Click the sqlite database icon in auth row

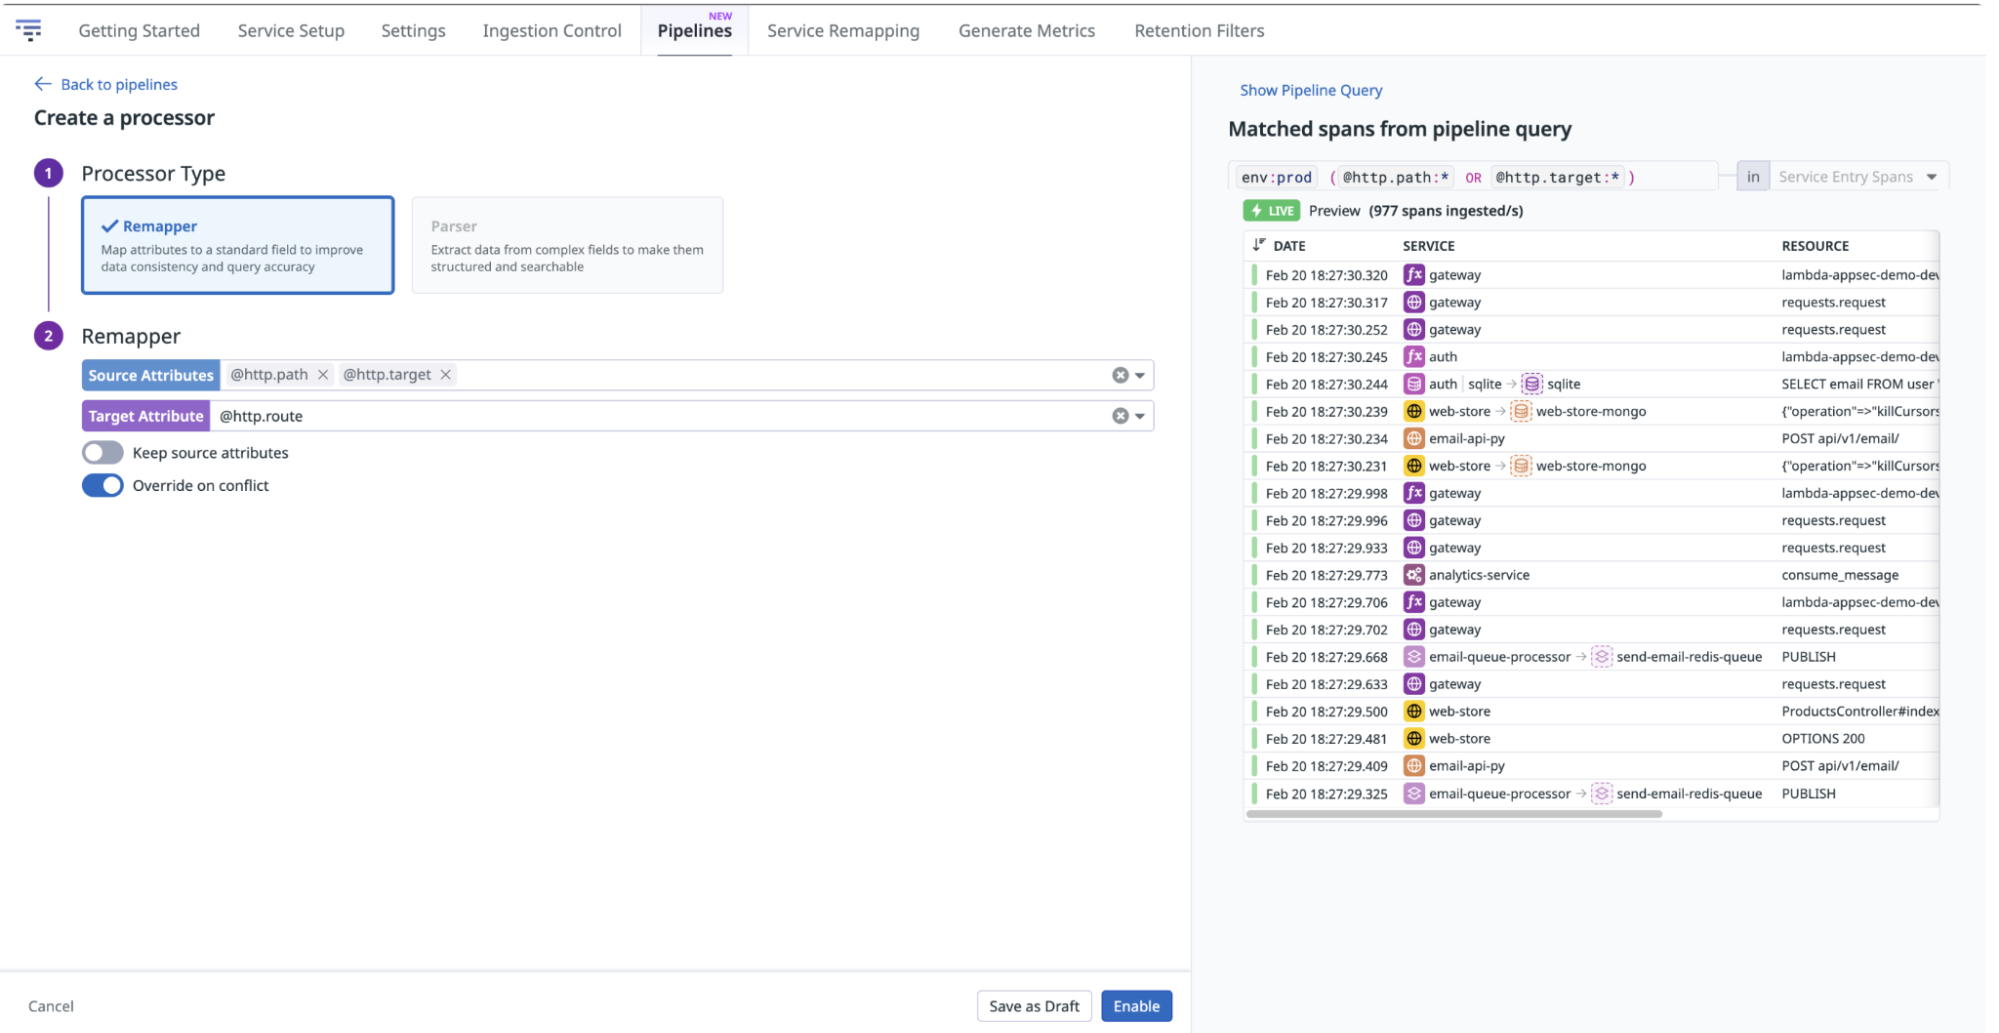pyautogui.click(x=1531, y=384)
